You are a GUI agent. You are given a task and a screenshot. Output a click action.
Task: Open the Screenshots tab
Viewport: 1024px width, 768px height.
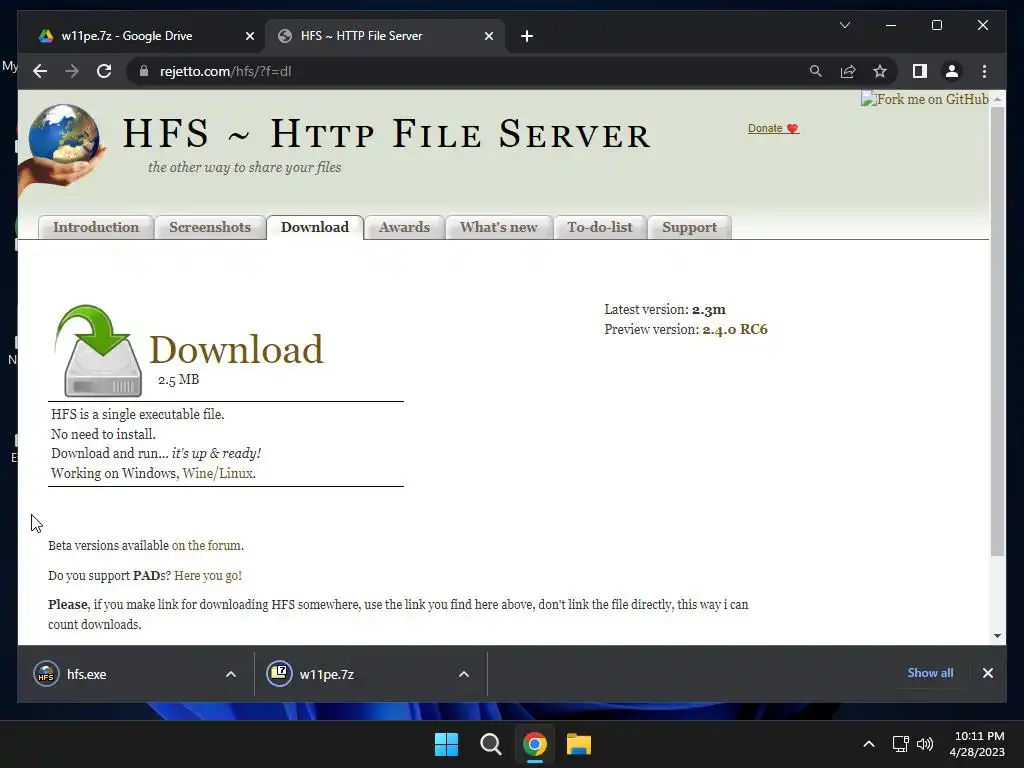(210, 227)
